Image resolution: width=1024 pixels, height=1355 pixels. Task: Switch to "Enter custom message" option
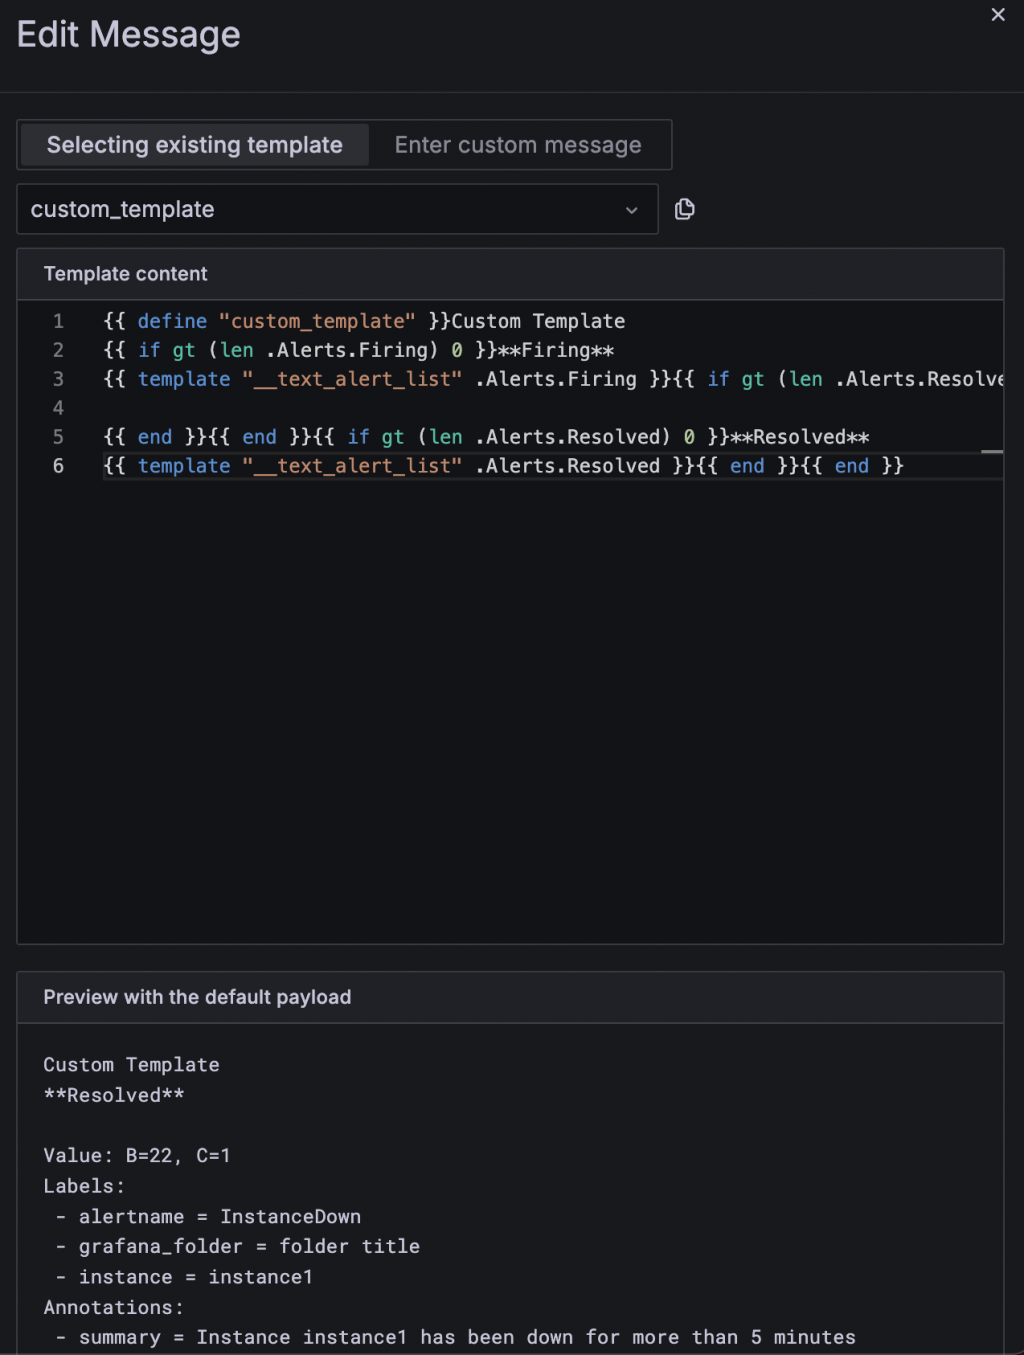(518, 145)
